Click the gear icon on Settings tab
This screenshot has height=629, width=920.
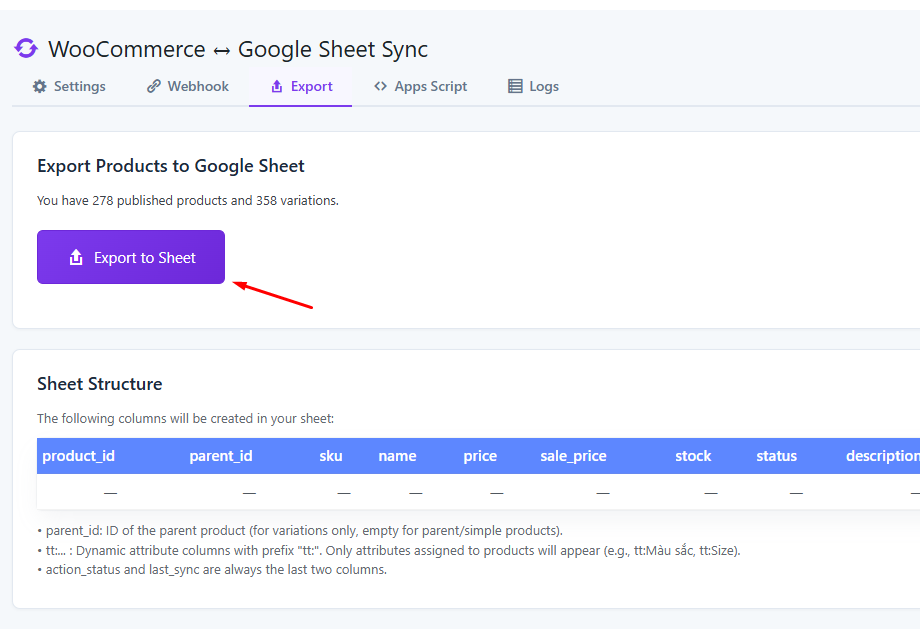click(x=40, y=87)
